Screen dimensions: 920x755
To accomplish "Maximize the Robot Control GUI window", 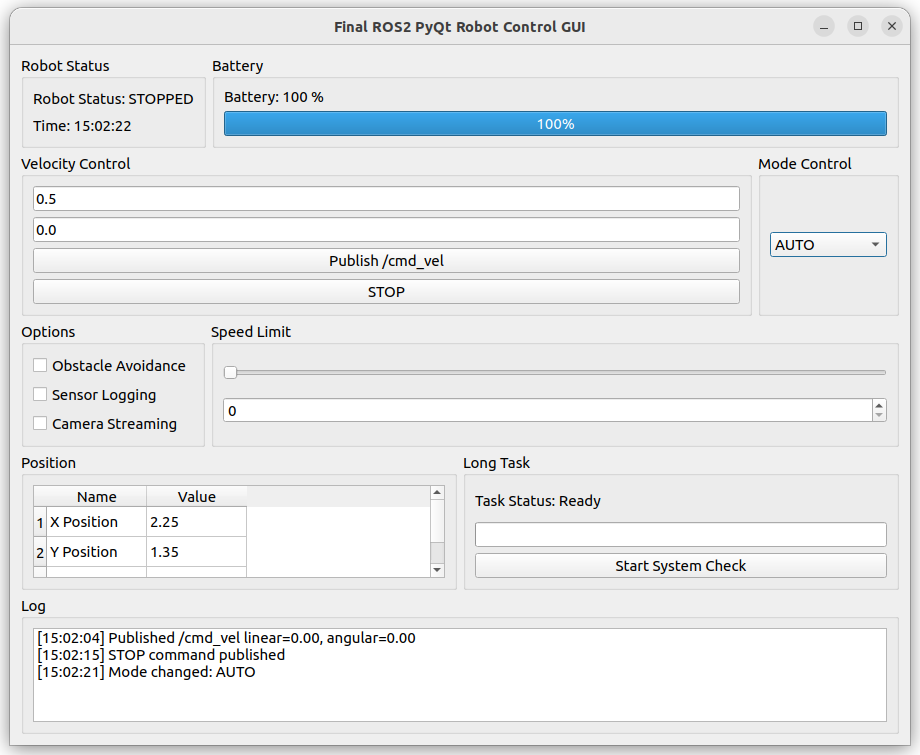I will tap(858, 26).
